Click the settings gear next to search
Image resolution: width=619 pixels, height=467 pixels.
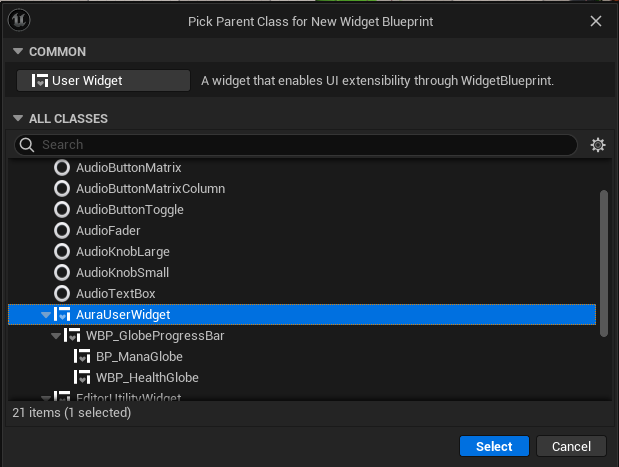[x=598, y=145]
